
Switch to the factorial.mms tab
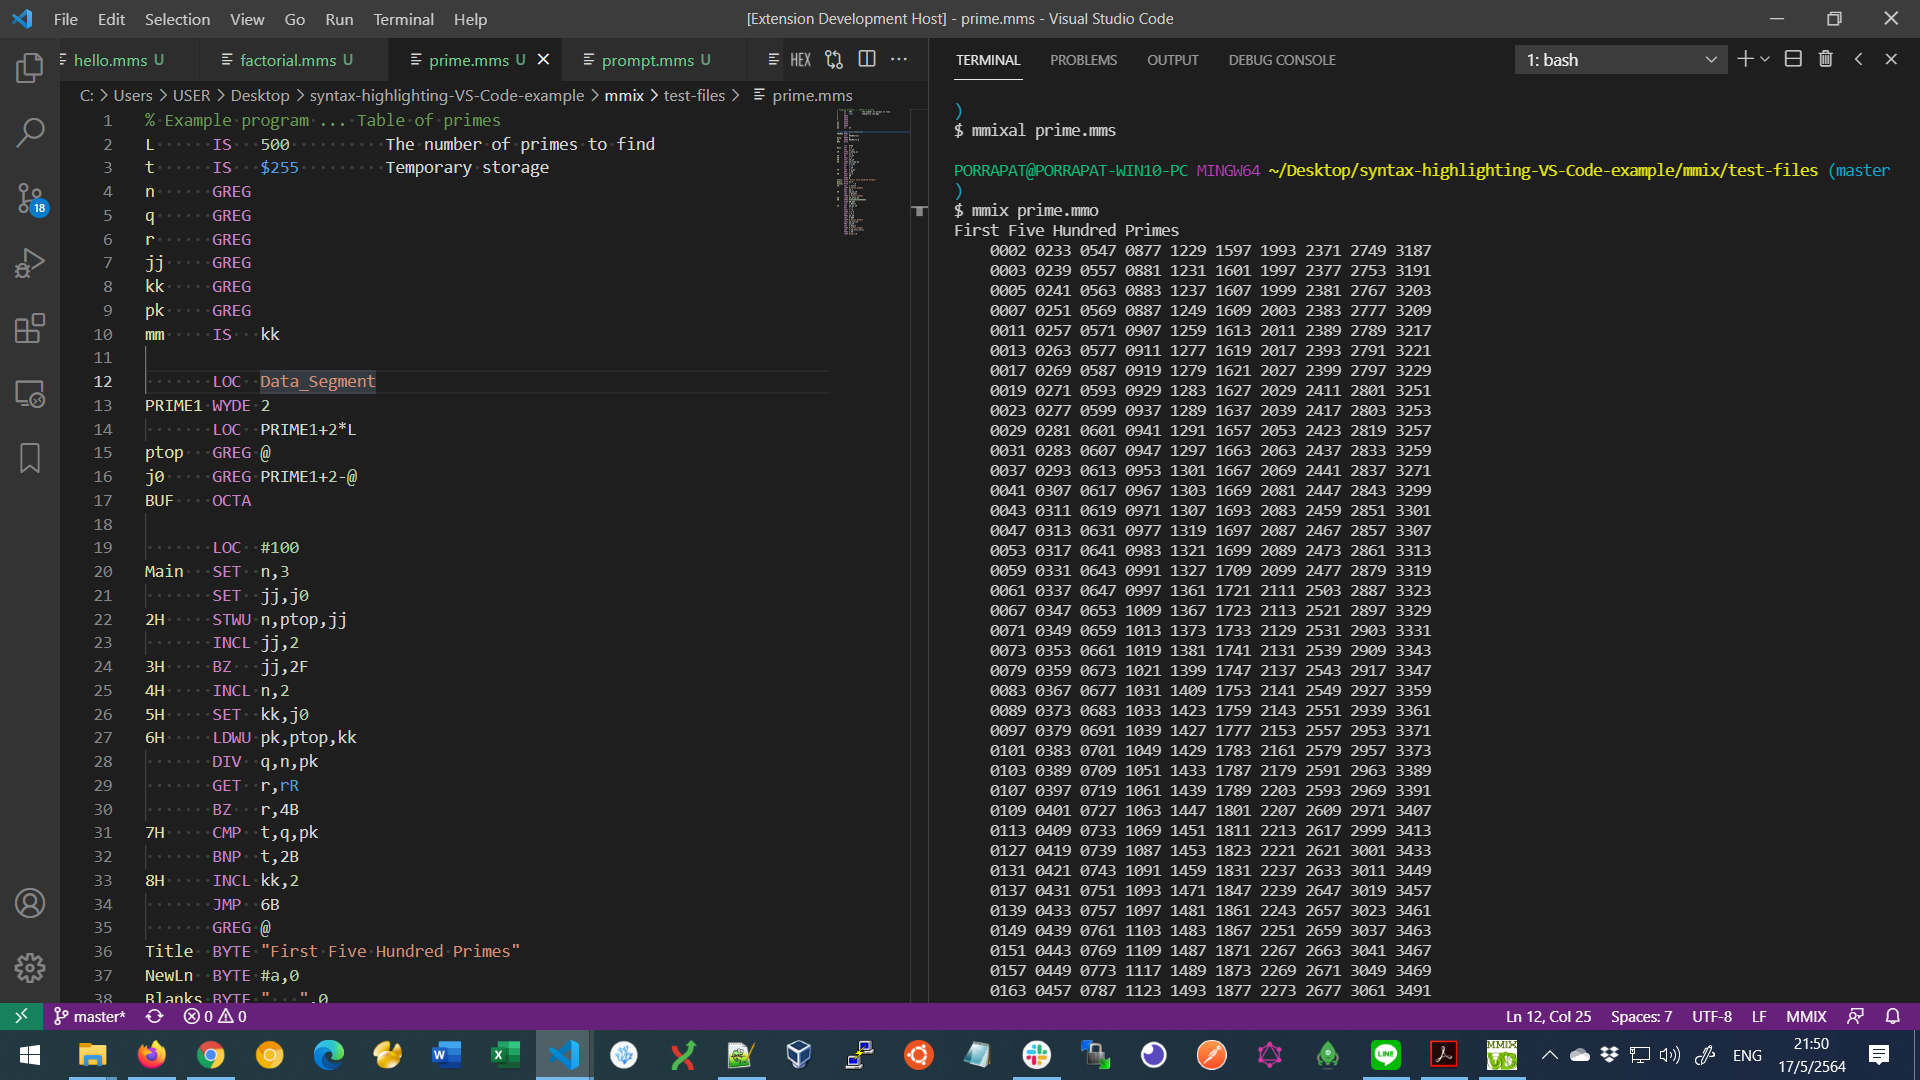click(288, 60)
